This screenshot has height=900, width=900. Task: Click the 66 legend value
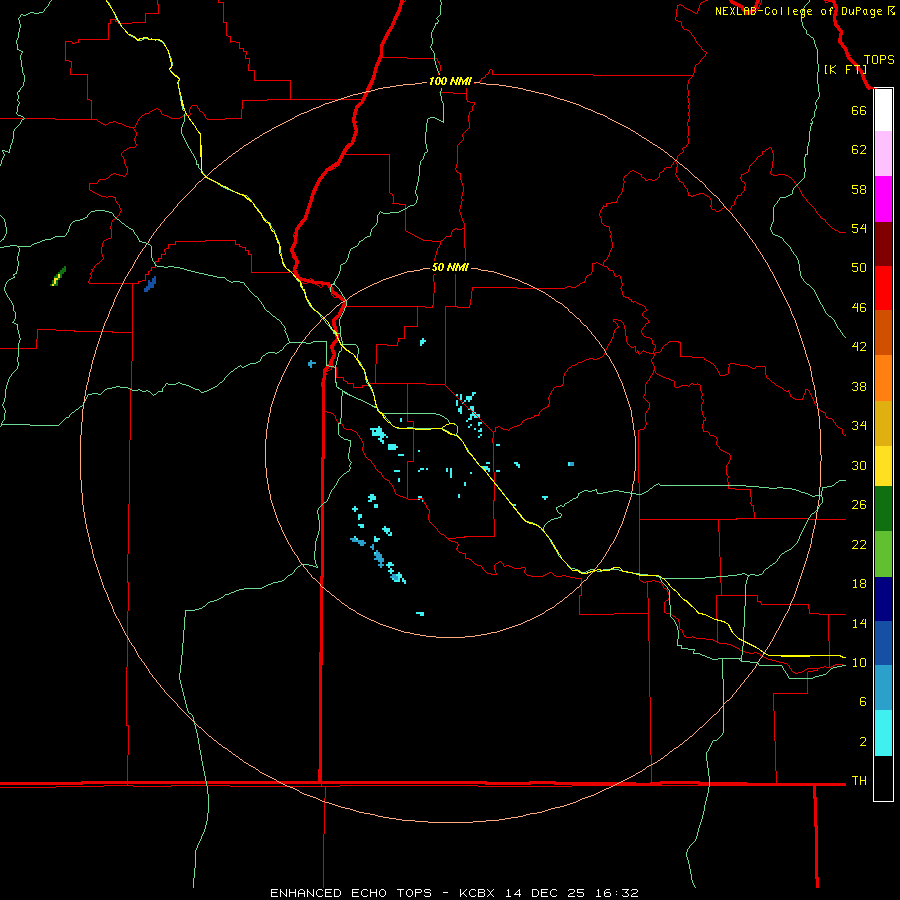pos(859,110)
